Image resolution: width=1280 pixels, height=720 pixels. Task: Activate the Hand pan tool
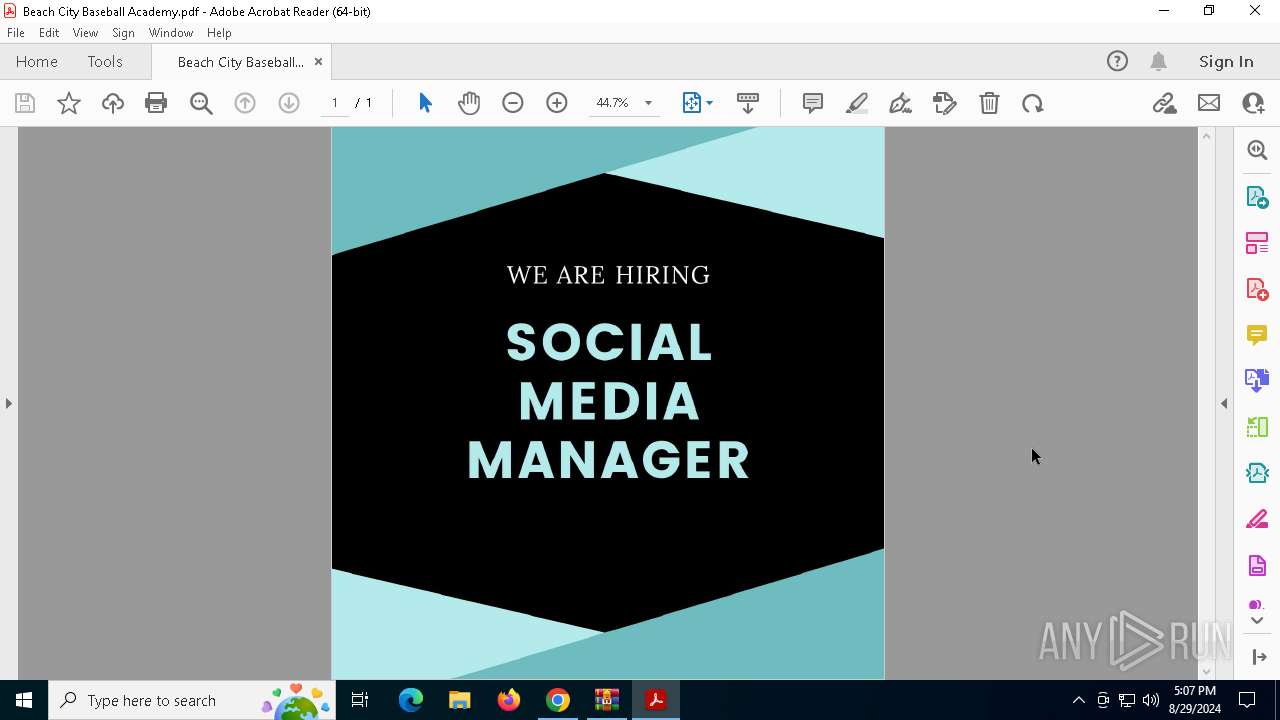pos(469,103)
